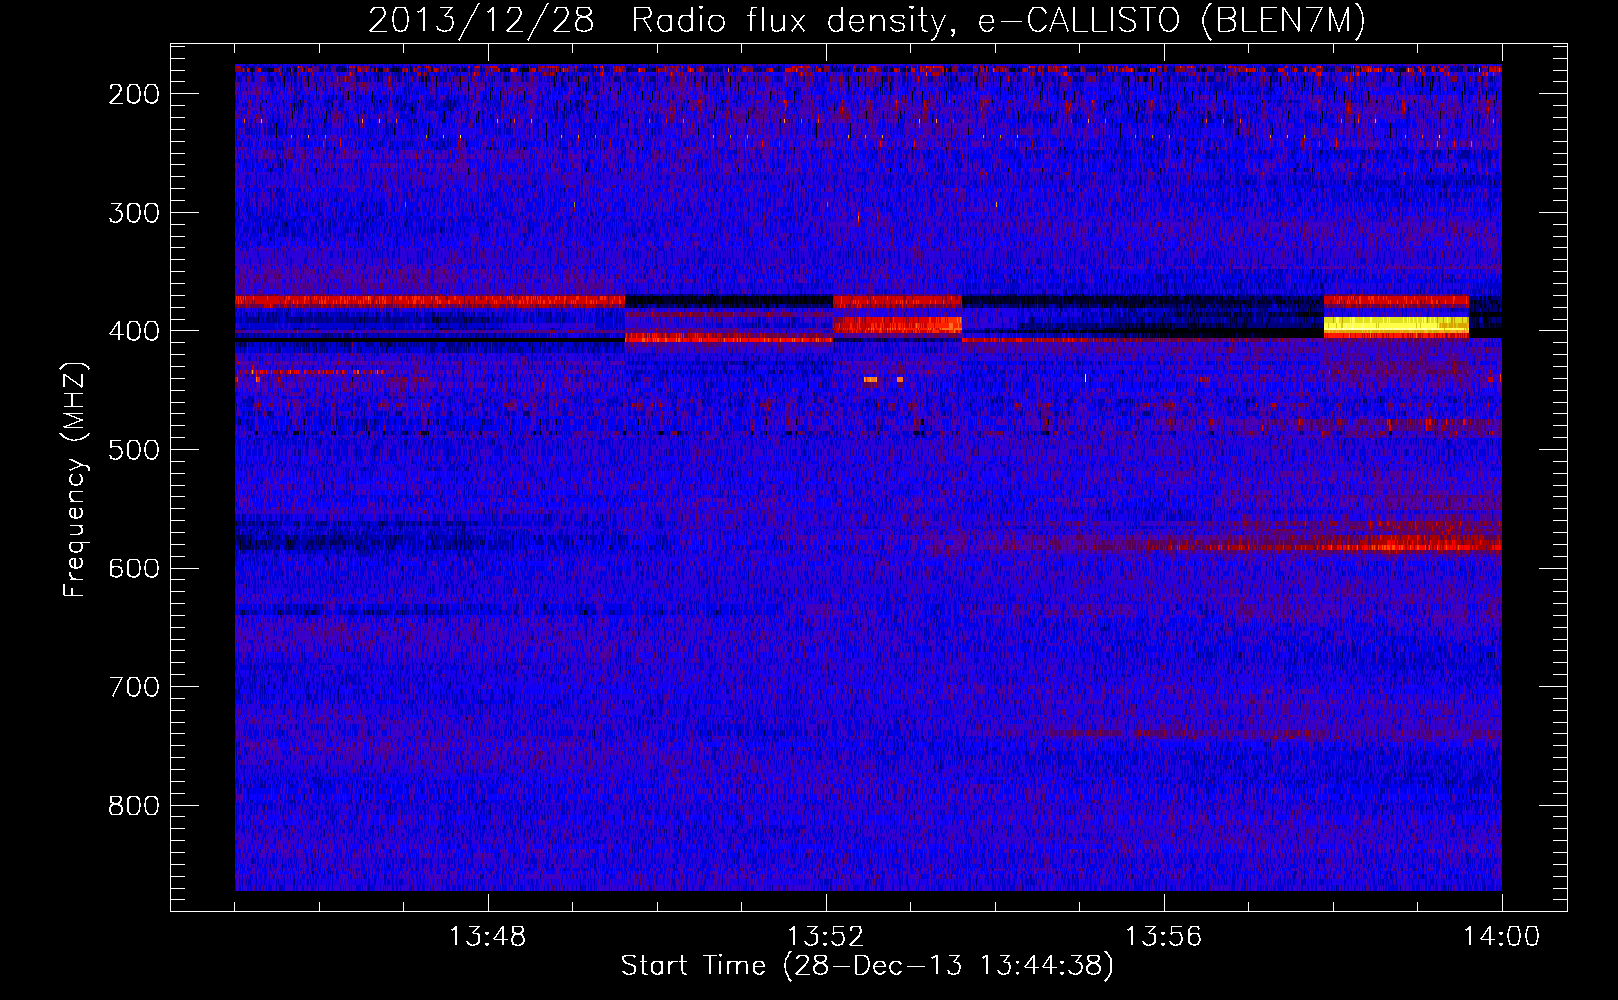Click the 600 frequency tick label
Image resolution: width=1618 pixels, height=1000 pixels.
pos(133,568)
